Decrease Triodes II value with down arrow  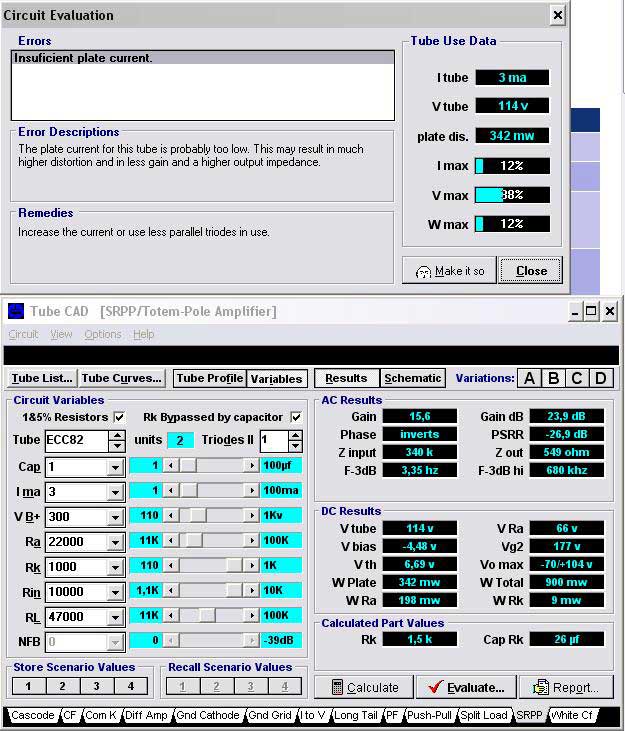tap(295, 446)
